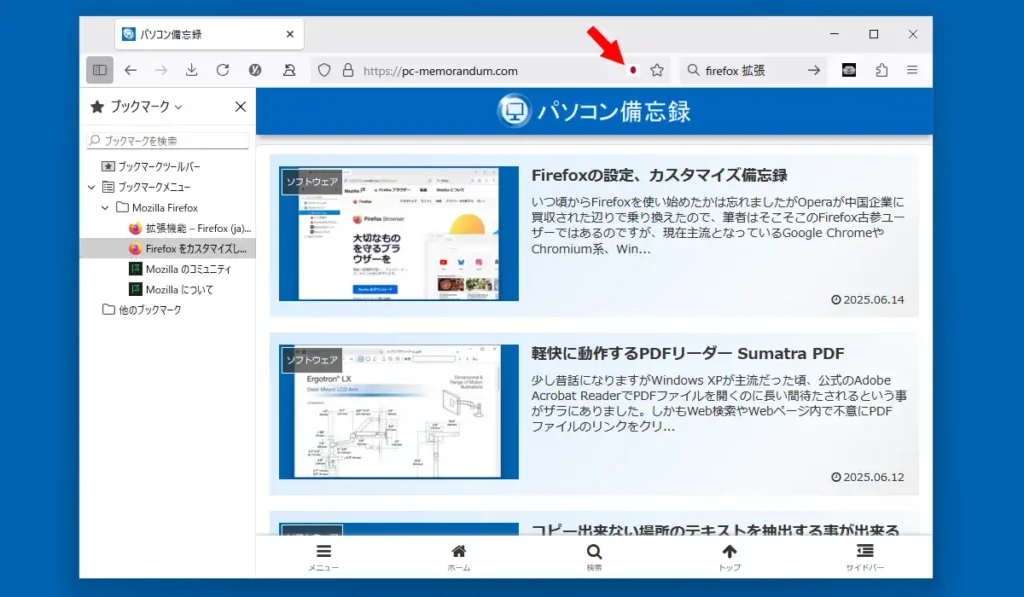Screen dimensions: 1024x597
Task: Click the round extension icon beside reload
Action: point(255,70)
